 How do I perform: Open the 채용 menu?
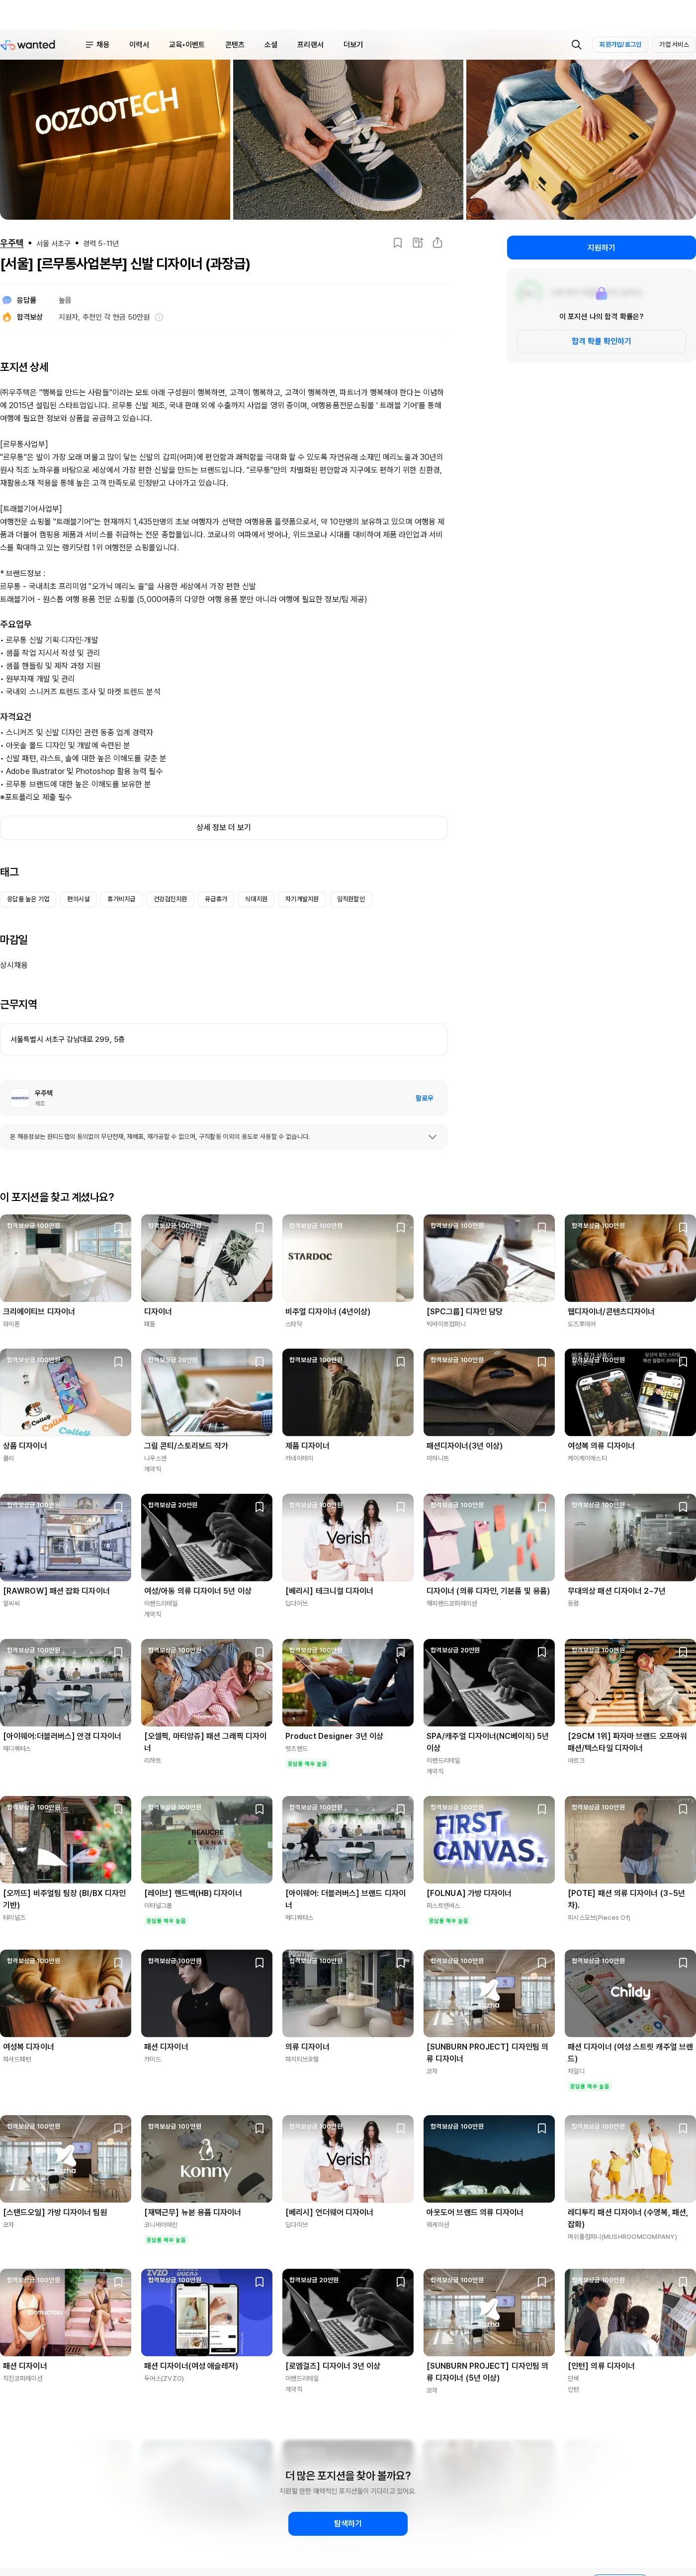(98, 45)
